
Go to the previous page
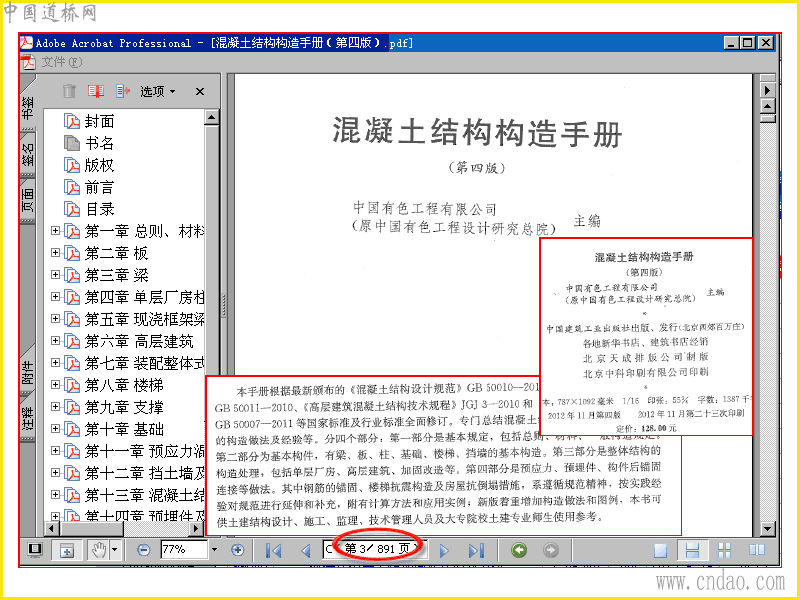pyautogui.click(x=306, y=551)
